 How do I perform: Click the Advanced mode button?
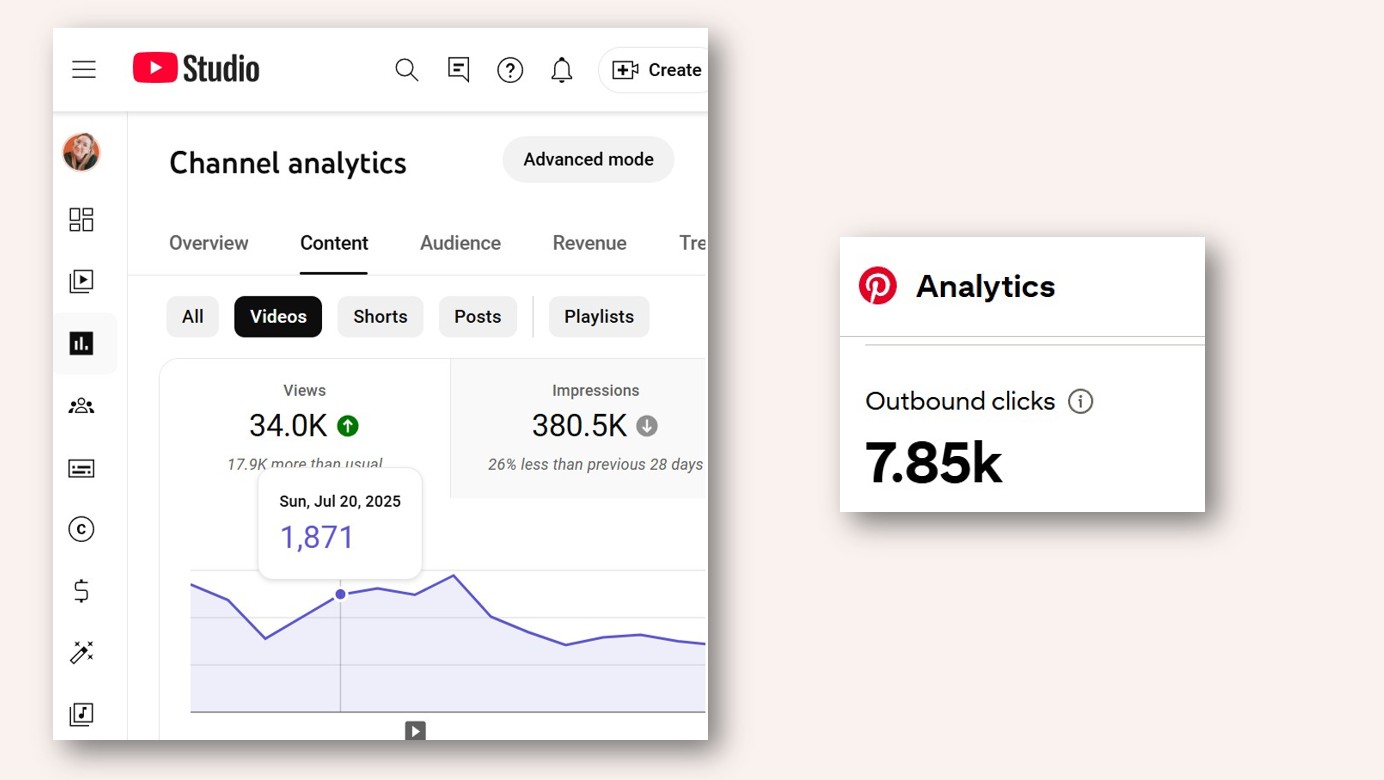[x=588, y=159]
